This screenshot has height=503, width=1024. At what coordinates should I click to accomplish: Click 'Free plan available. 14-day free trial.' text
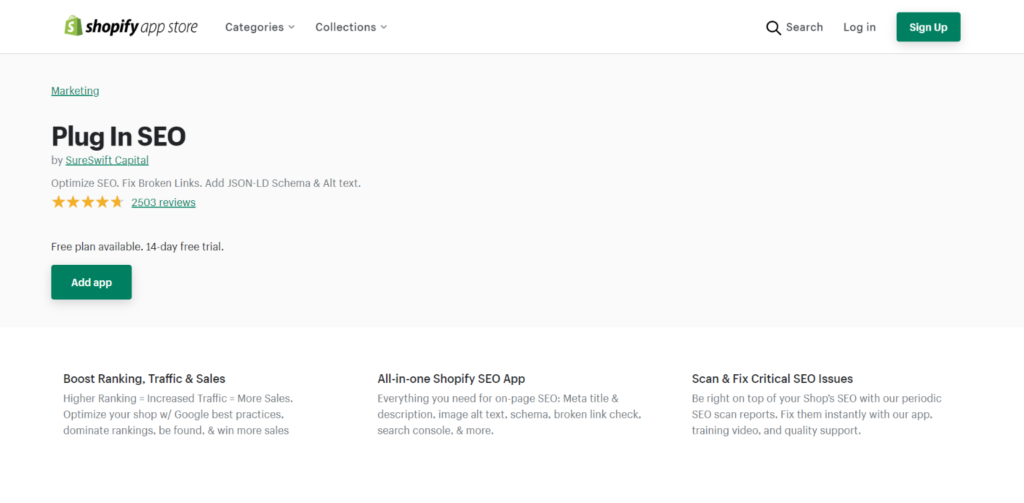pyautogui.click(x=137, y=247)
